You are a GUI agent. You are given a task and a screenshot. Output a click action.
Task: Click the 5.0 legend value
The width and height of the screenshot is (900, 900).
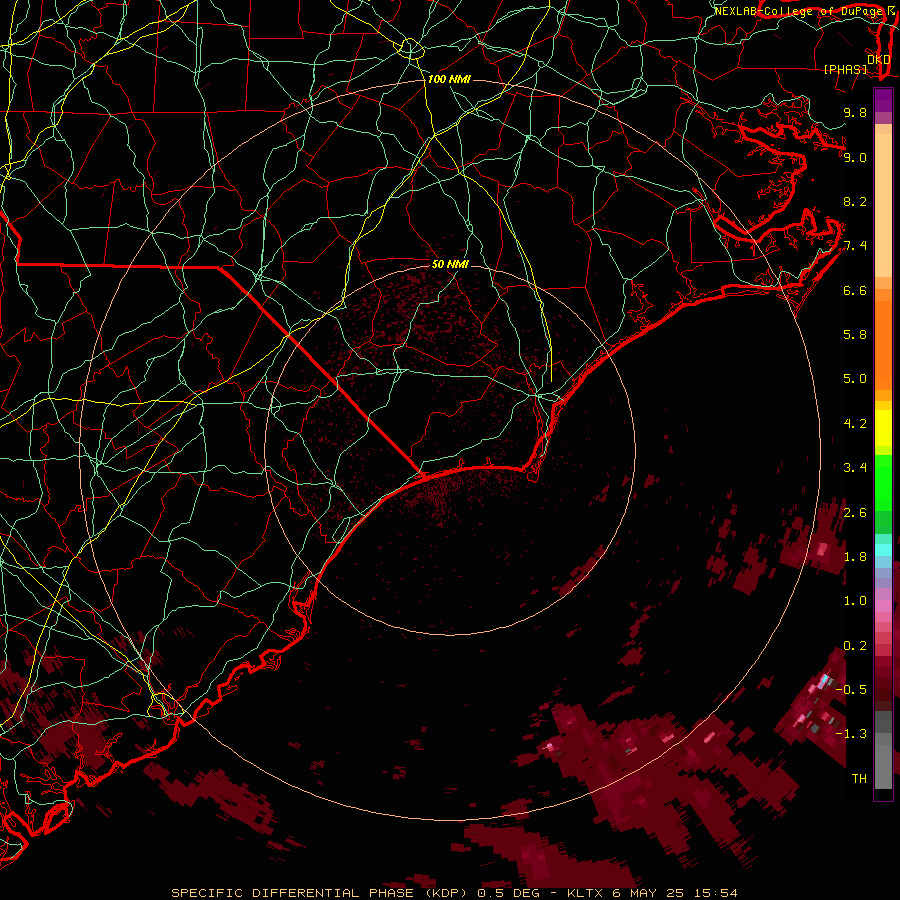(x=855, y=379)
